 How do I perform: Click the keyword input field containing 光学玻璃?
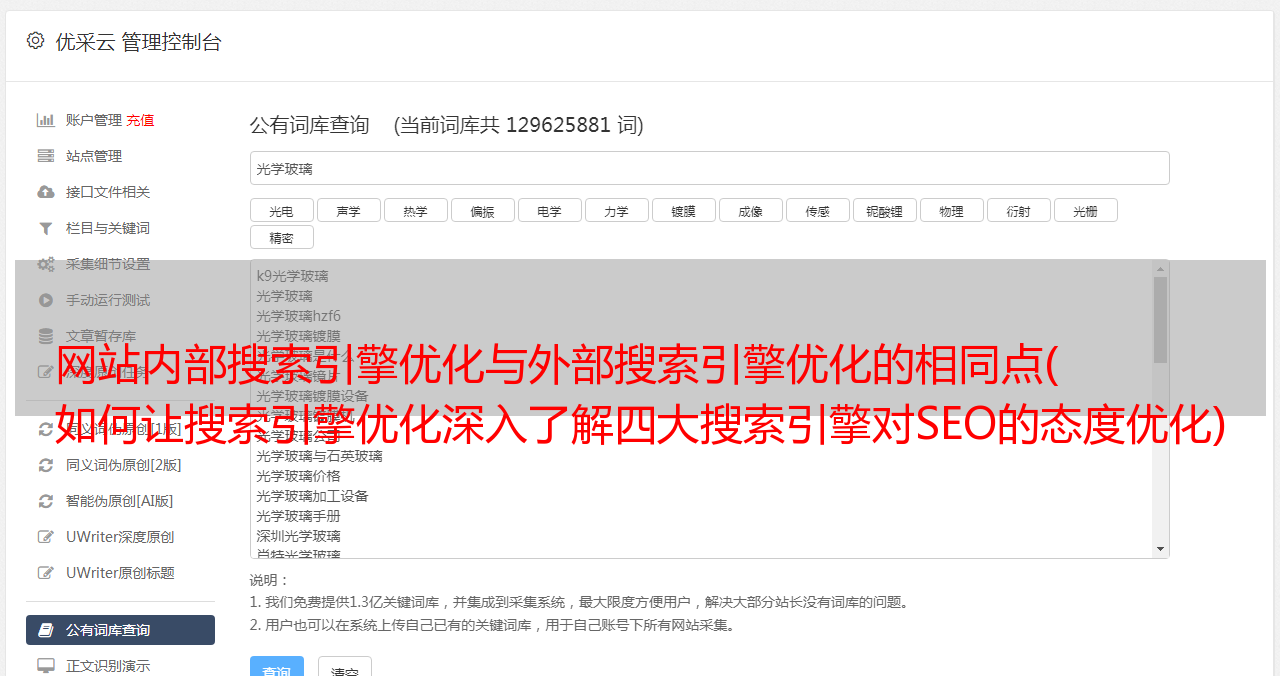709,168
